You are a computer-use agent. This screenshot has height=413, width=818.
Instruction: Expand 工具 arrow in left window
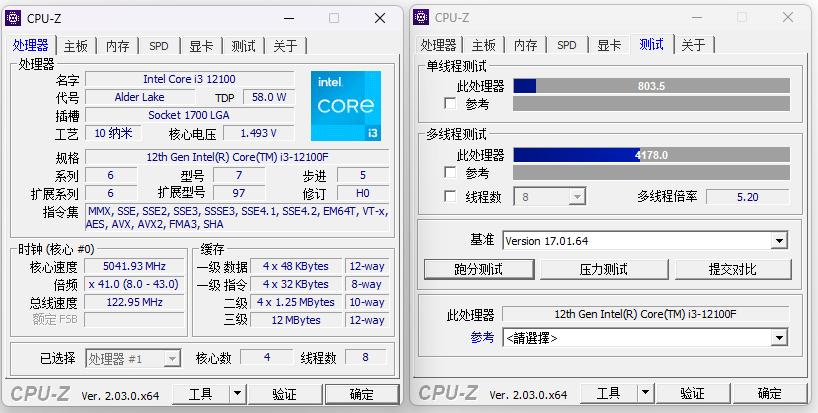[237, 394]
